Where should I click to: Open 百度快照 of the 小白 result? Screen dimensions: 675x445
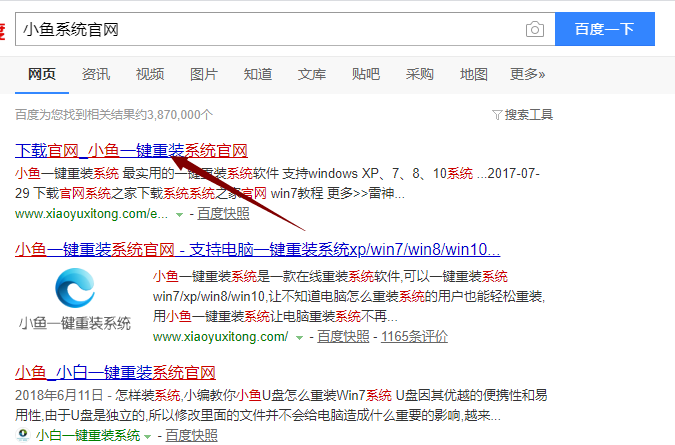pyautogui.click(x=192, y=436)
